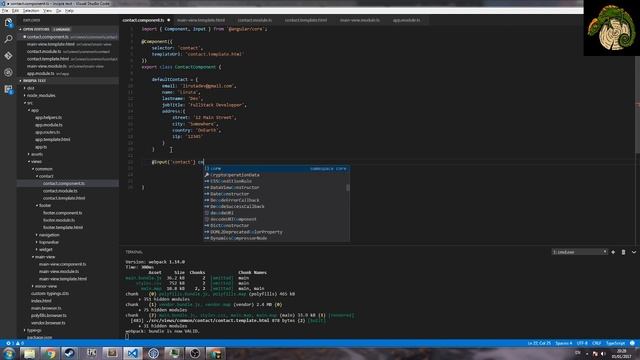This screenshot has height=360, width=640.
Task: Switch to contact.template.html editor tab
Action: tap(306, 20)
